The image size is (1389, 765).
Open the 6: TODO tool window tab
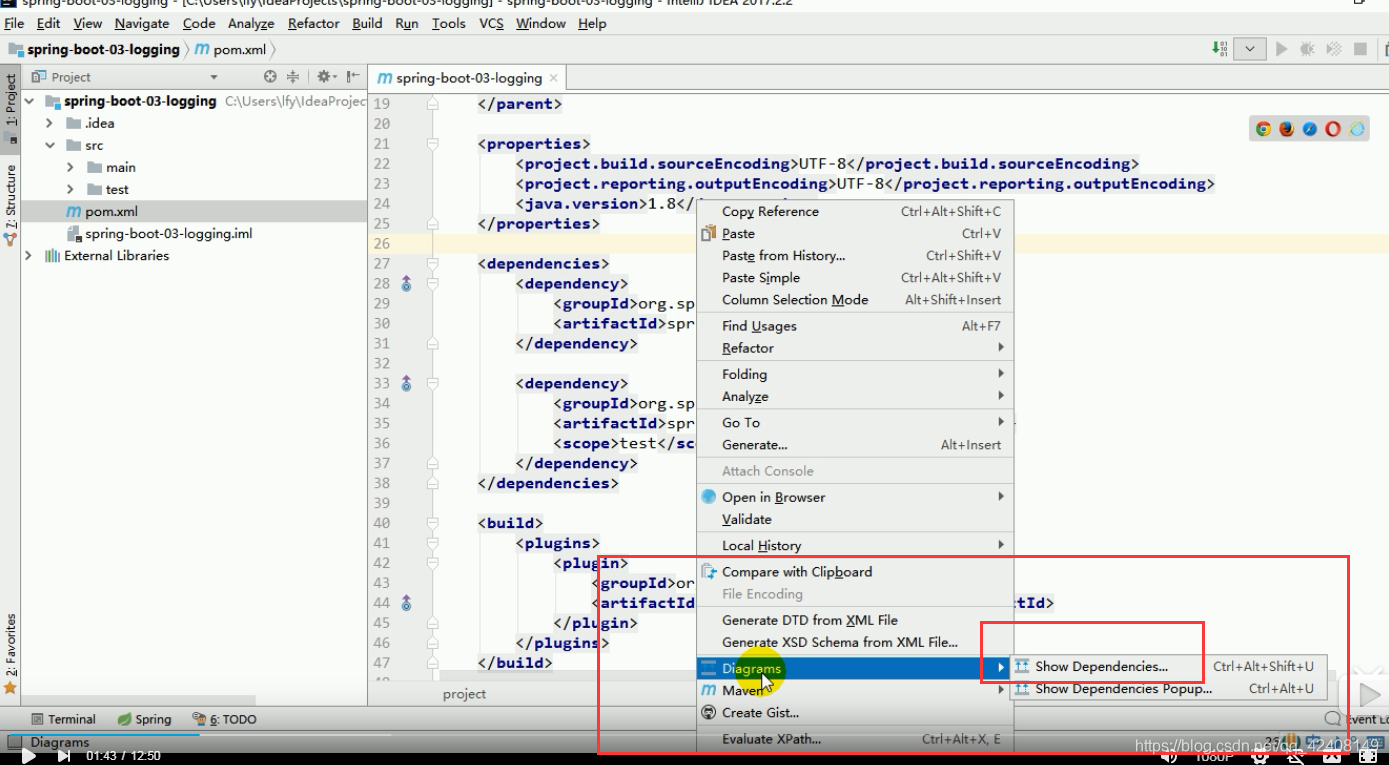225,719
